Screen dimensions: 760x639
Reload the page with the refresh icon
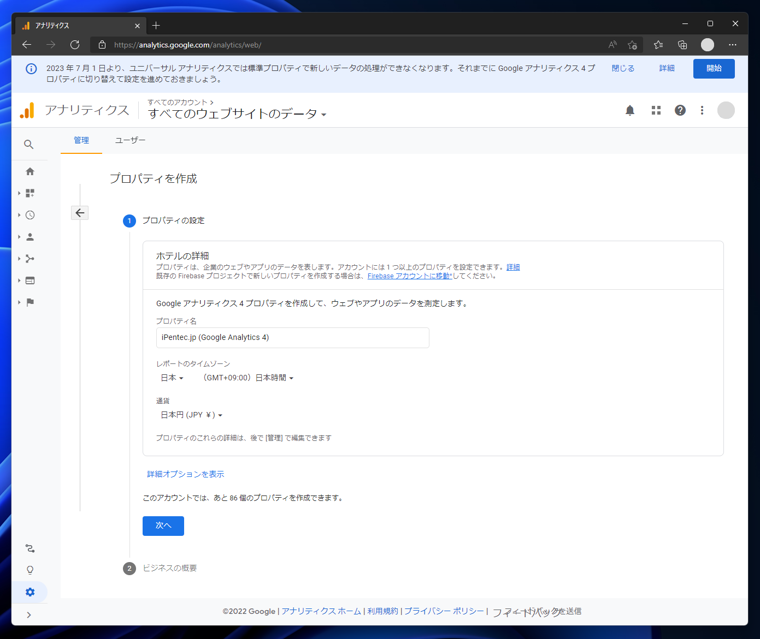point(75,45)
